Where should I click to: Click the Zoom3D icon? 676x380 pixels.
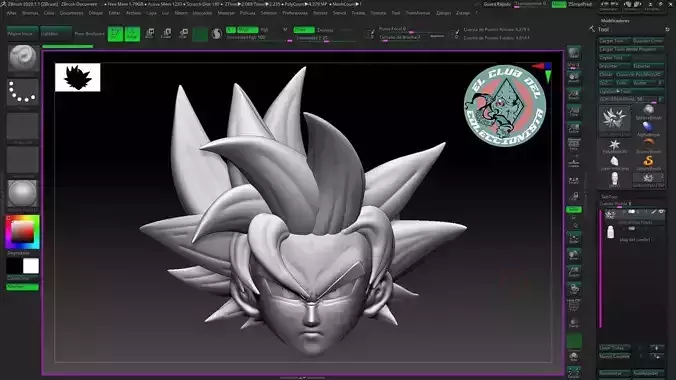pyautogui.click(x=574, y=272)
